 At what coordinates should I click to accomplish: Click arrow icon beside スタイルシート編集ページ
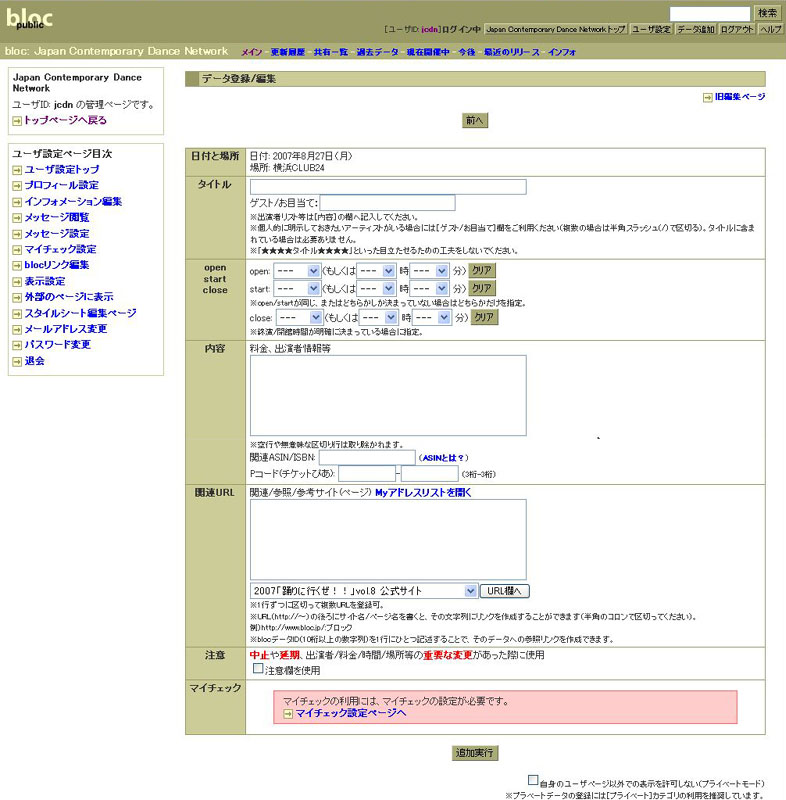coord(17,314)
